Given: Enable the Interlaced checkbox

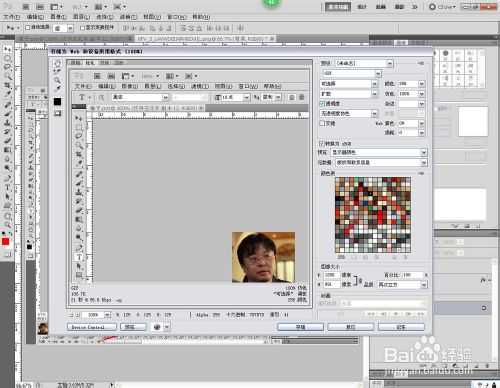Looking at the screenshot, I should pyautogui.click(x=322, y=123).
